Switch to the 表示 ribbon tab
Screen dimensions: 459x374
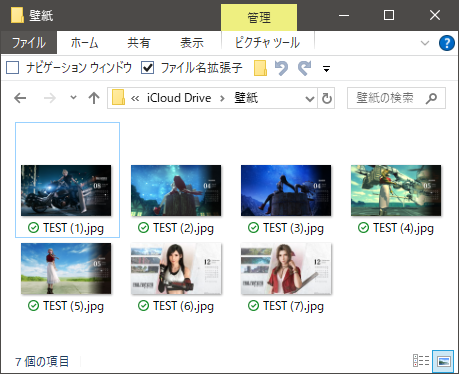pyautogui.click(x=192, y=43)
